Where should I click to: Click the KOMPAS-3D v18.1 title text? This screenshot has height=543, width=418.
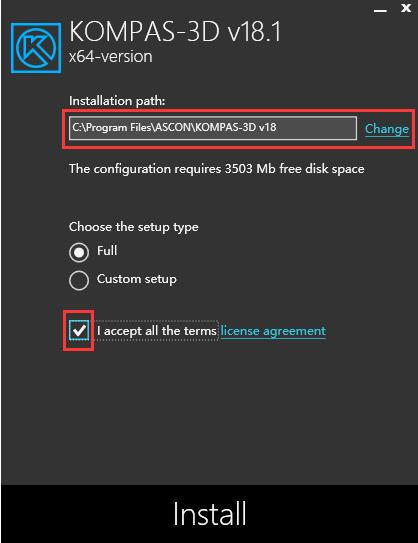pyautogui.click(x=175, y=31)
